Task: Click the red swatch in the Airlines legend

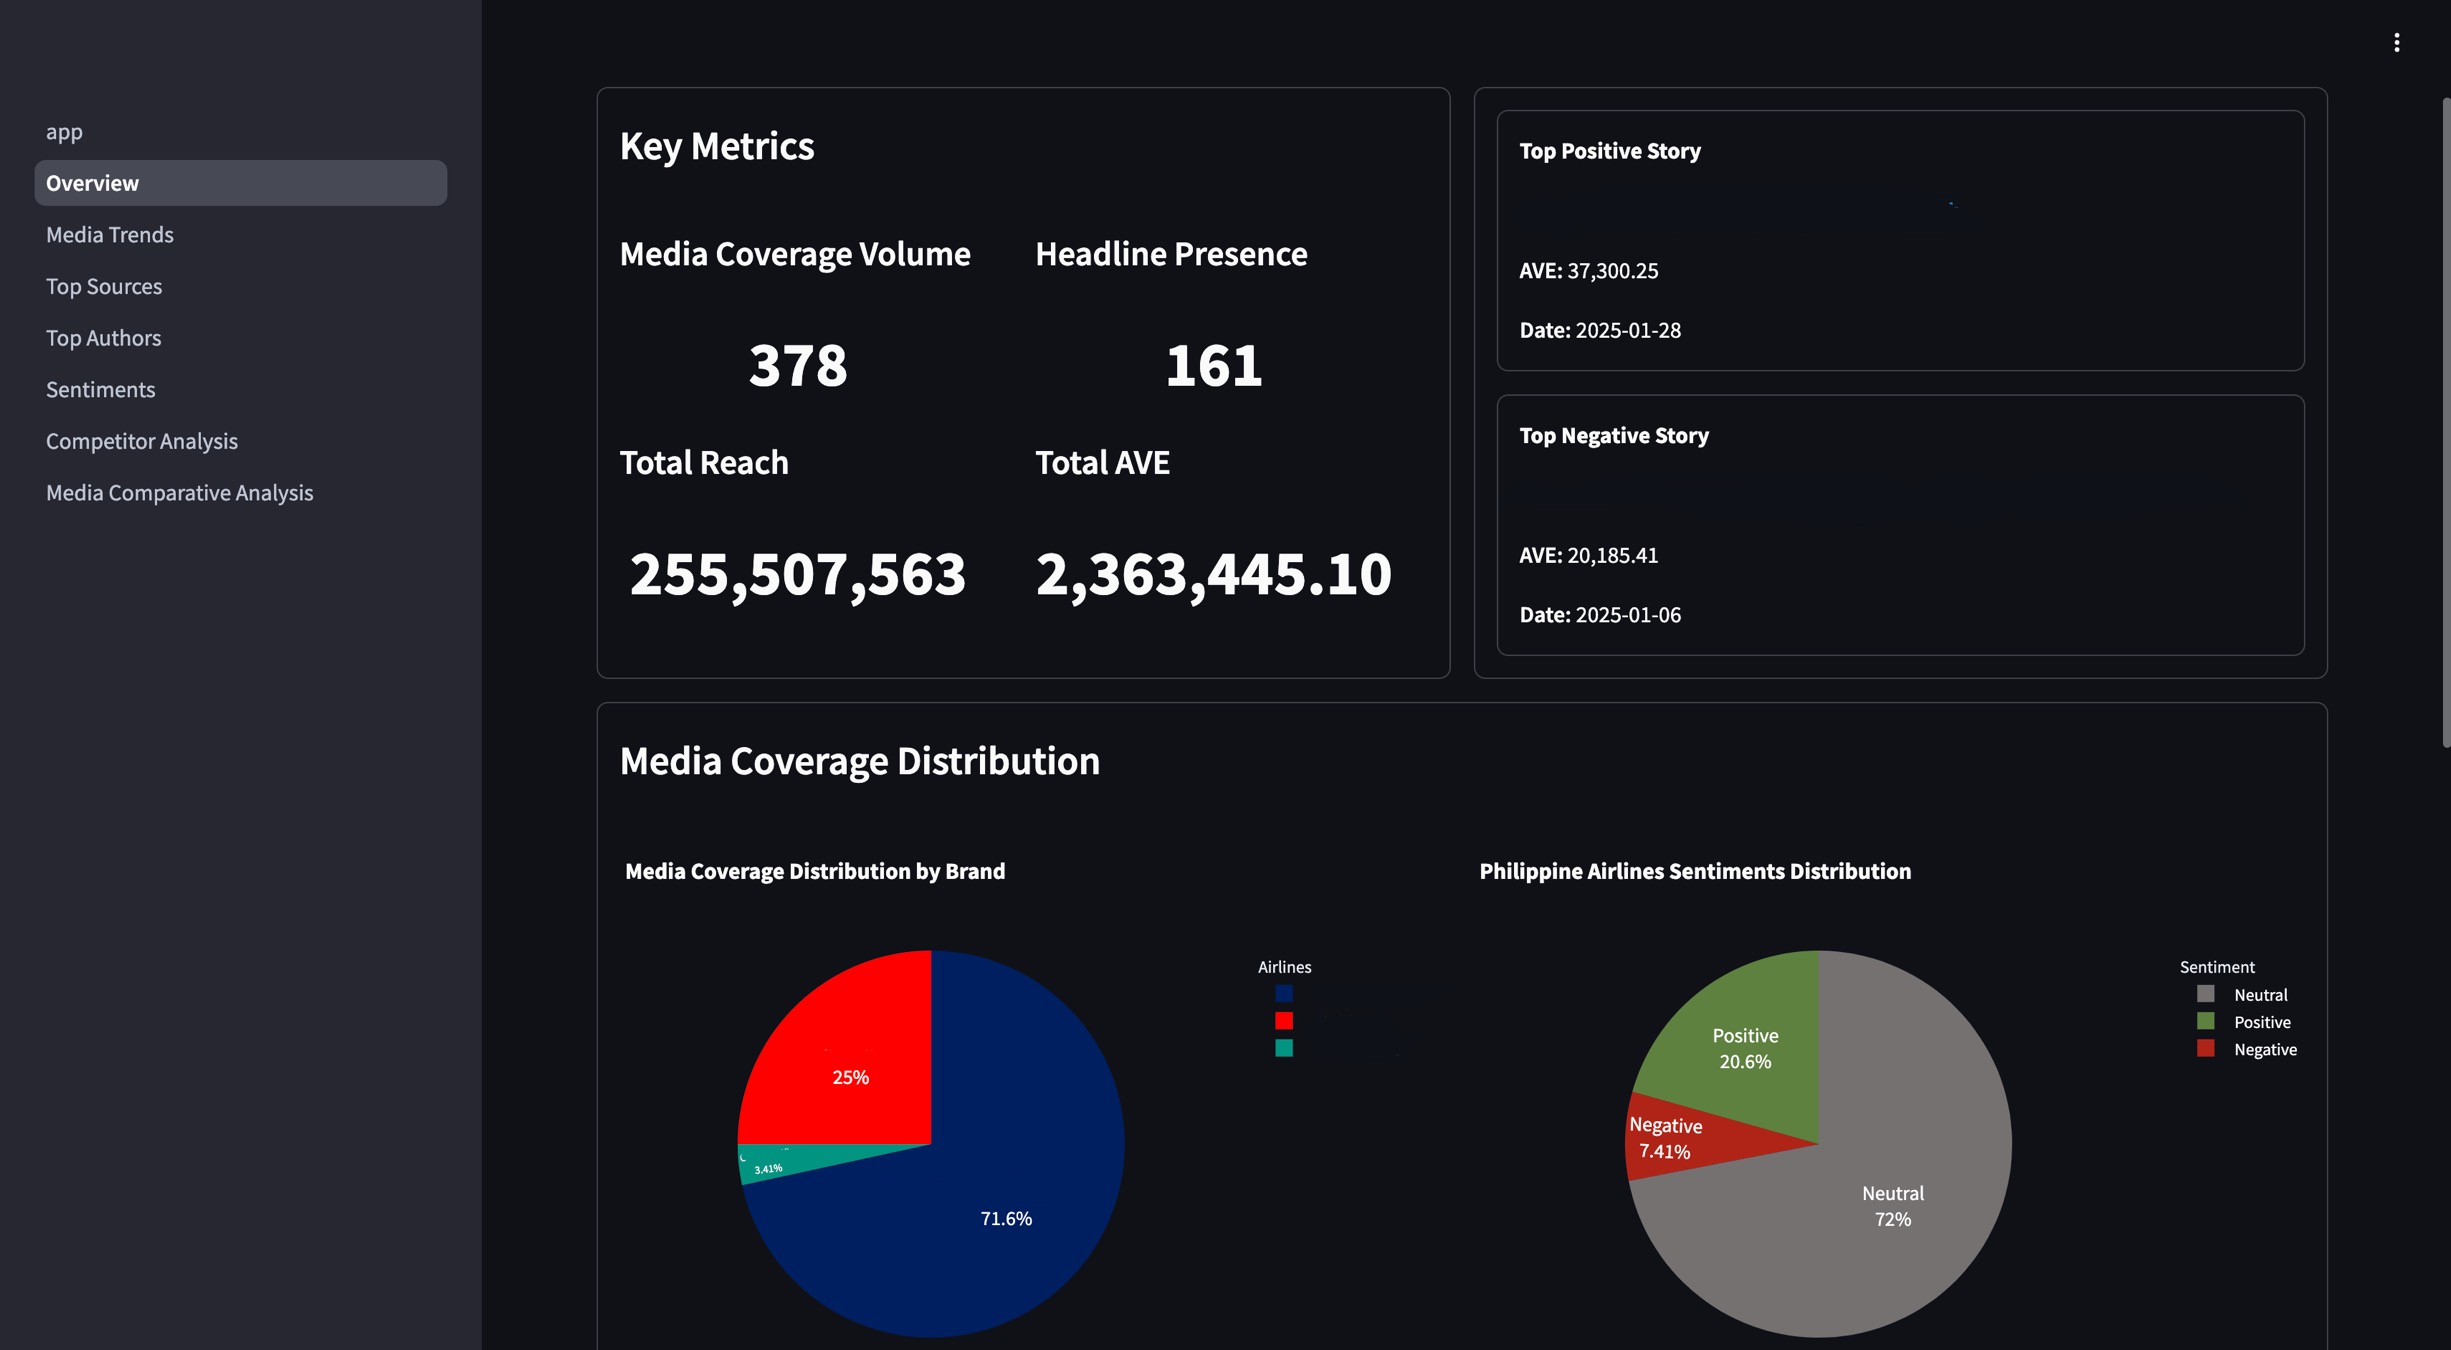Action: (x=1284, y=1021)
